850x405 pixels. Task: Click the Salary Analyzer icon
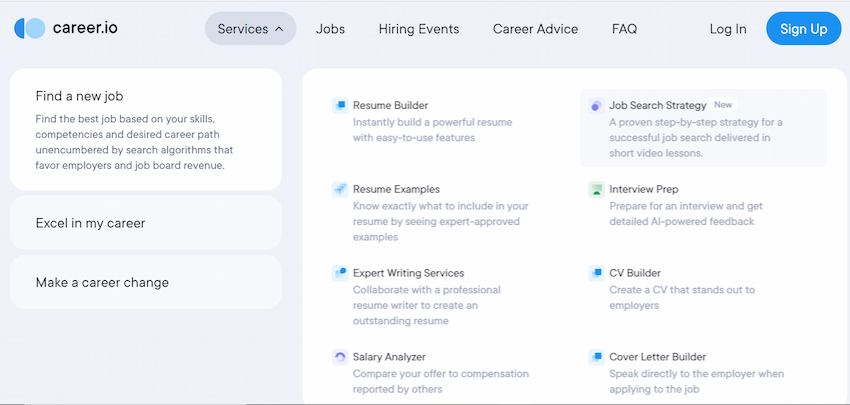pyautogui.click(x=340, y=357)
